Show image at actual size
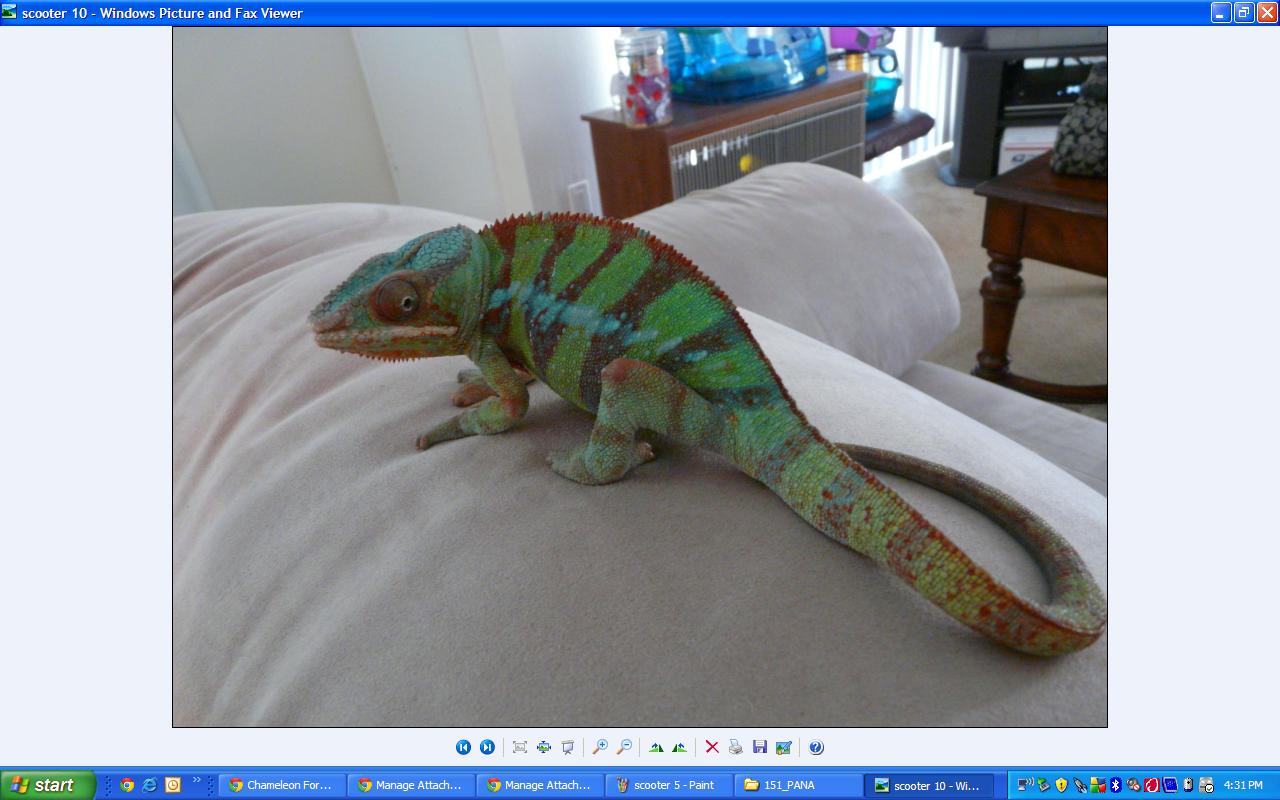 point(544,747)
